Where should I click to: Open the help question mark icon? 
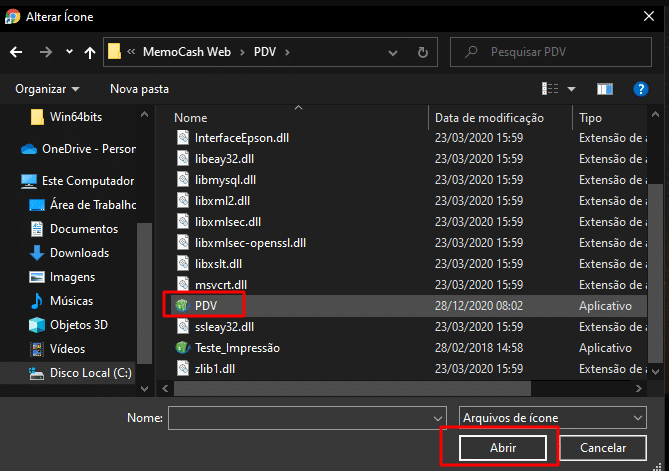pos(641,89)
